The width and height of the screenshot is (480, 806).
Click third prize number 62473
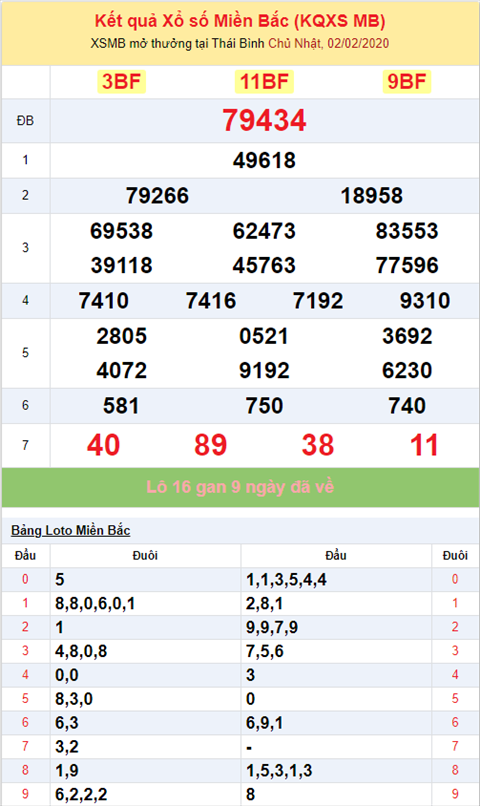click(x=264, y=231)
